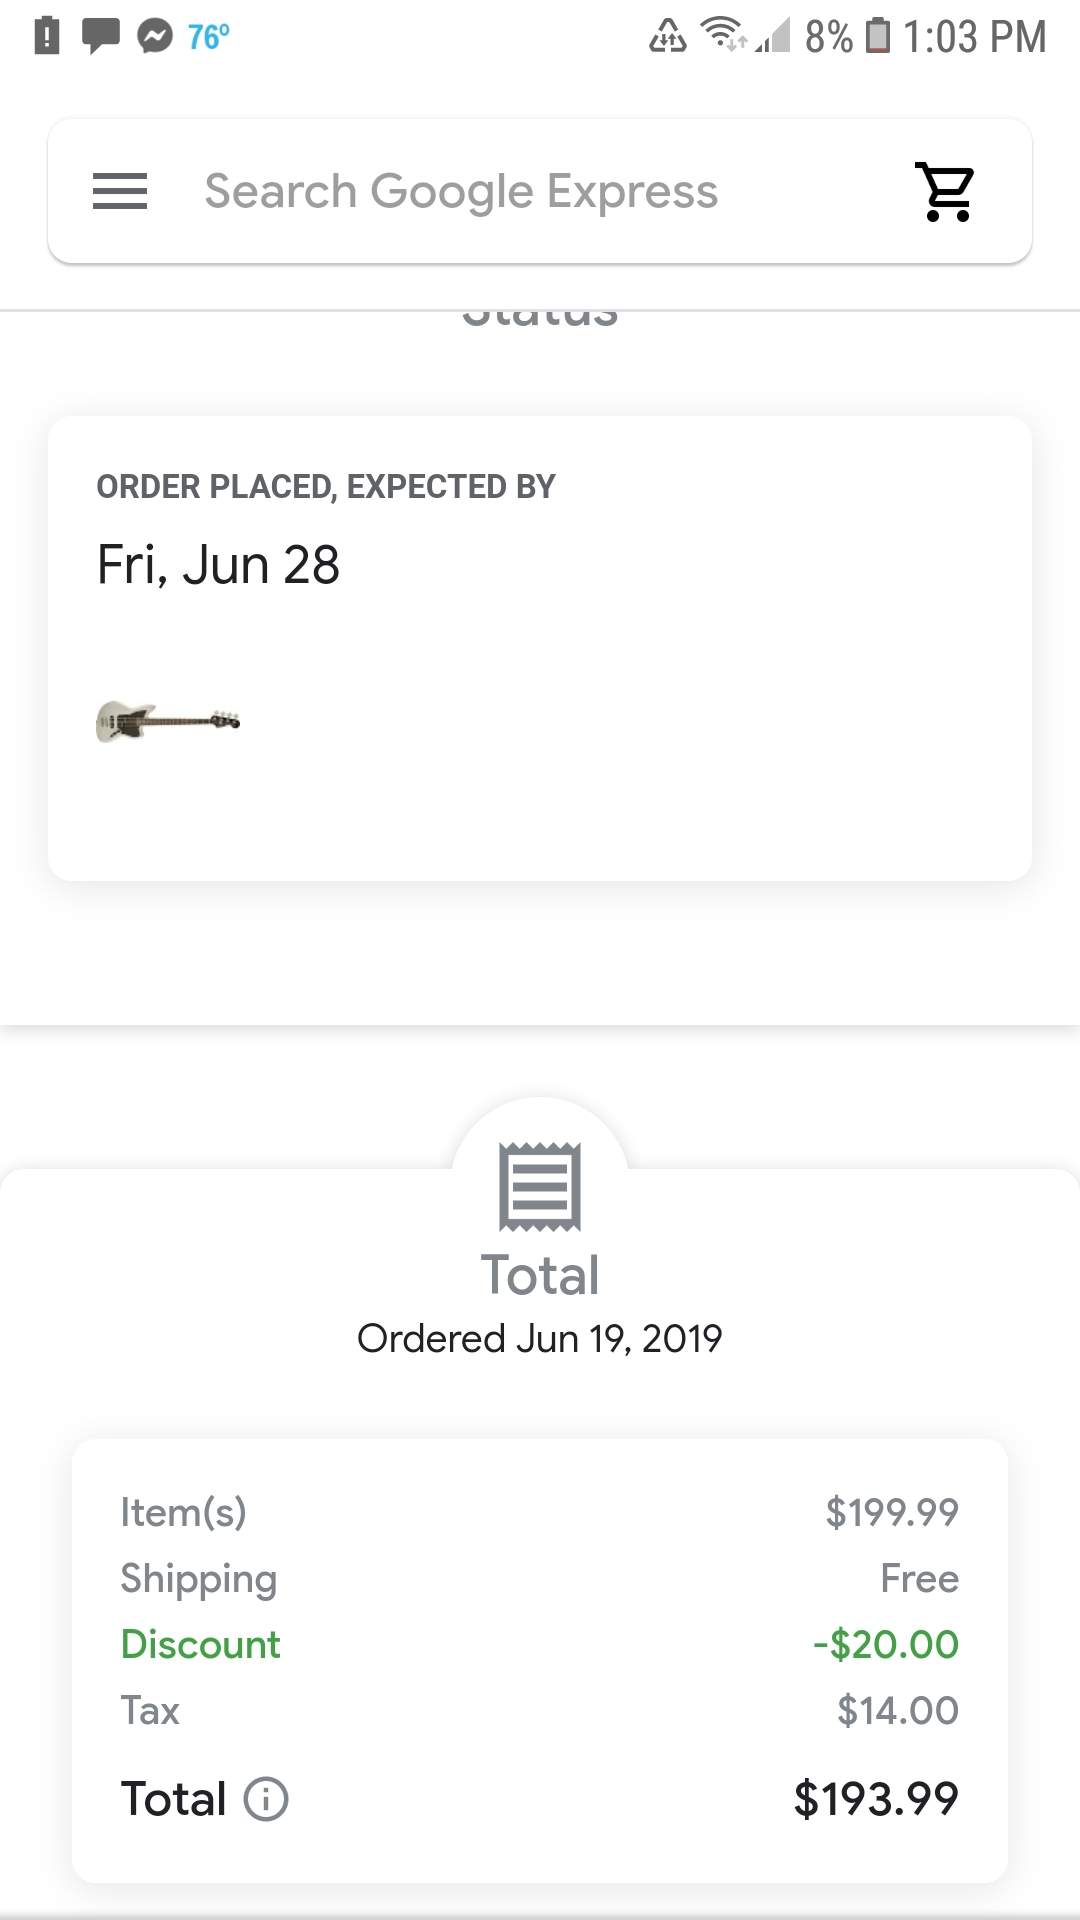Tap the $193.99 order total
The height and width of the screenshot is (1920, 1080).
876,1799
